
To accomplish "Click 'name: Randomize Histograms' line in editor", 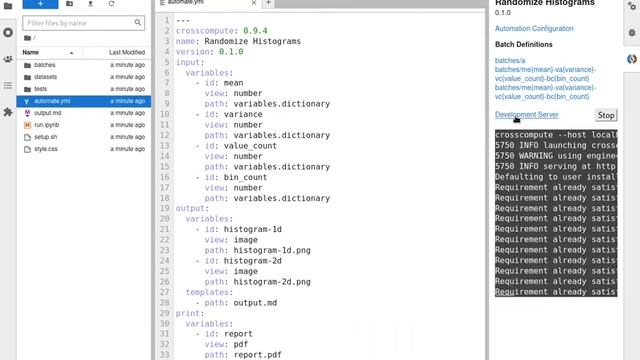I will 238,41.
